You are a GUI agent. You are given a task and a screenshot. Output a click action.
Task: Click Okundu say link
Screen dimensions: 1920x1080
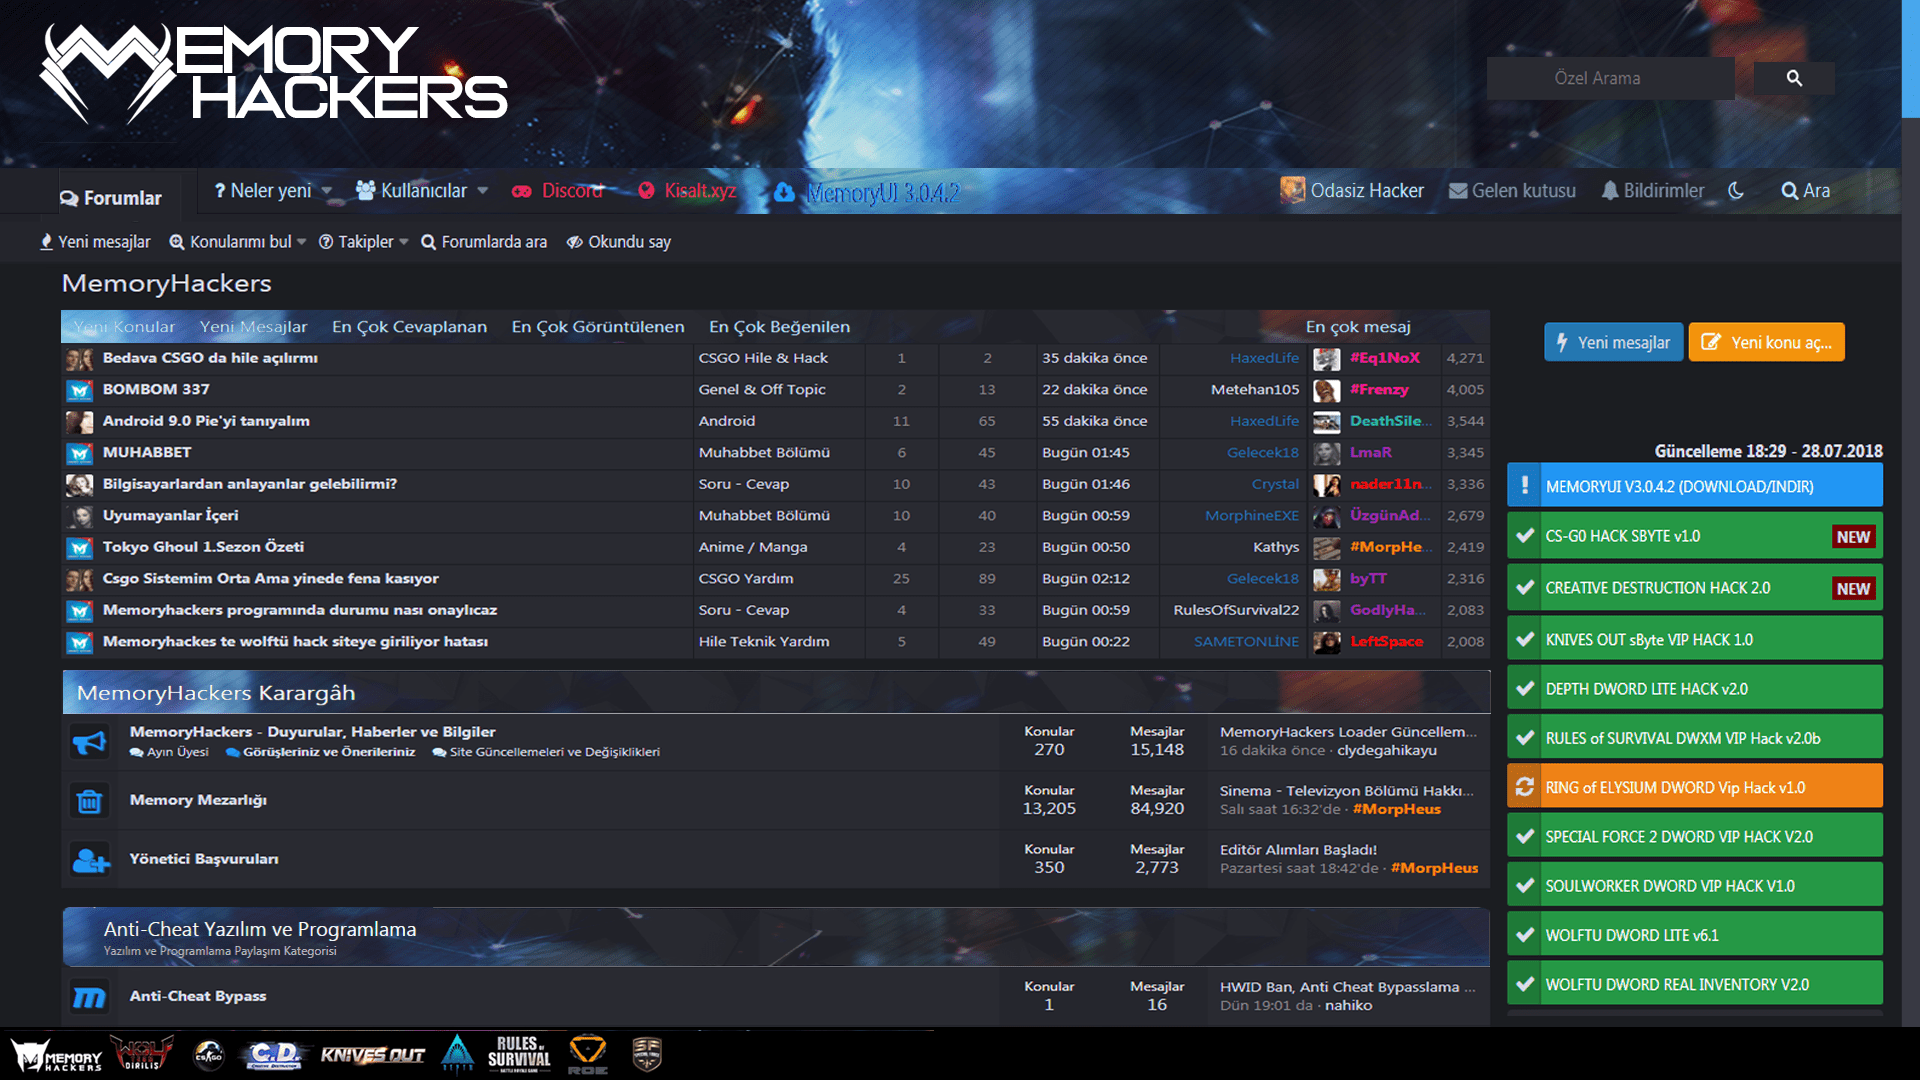click(618, 242)
